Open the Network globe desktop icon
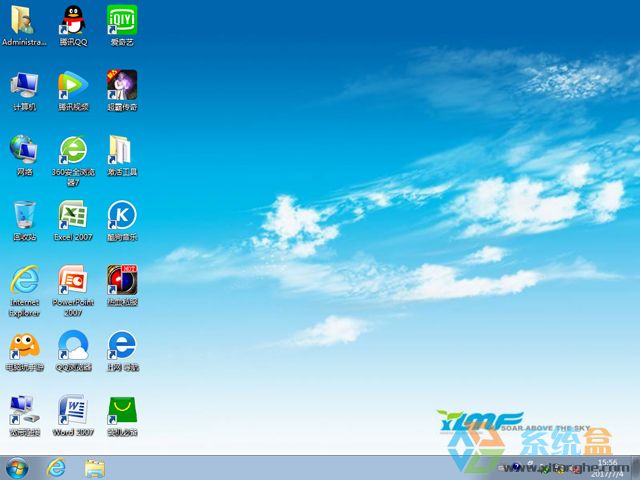 (x=24, y=150)
